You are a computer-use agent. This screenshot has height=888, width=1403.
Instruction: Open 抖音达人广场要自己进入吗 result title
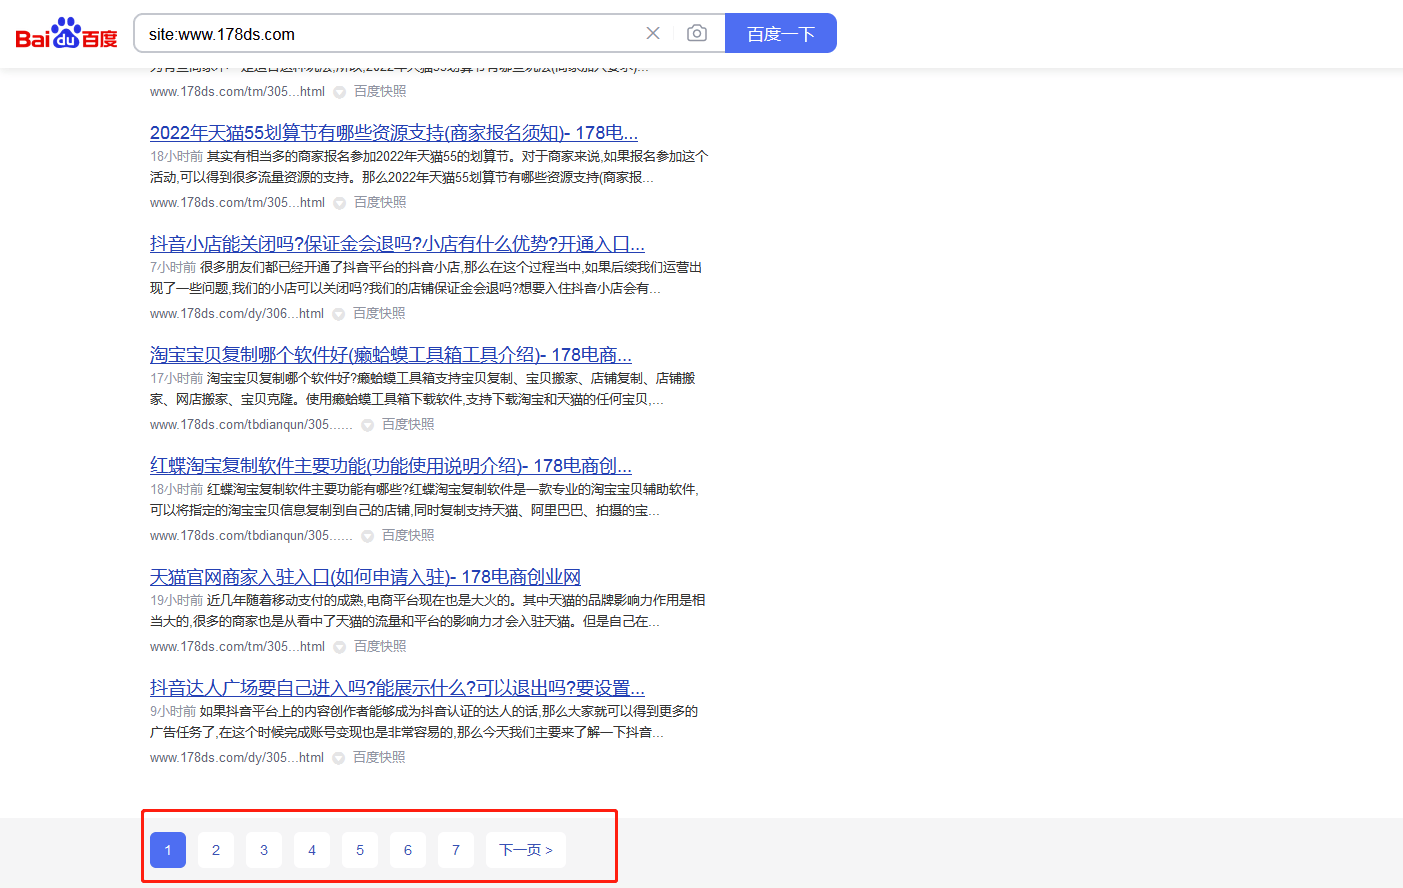(397, 687)
